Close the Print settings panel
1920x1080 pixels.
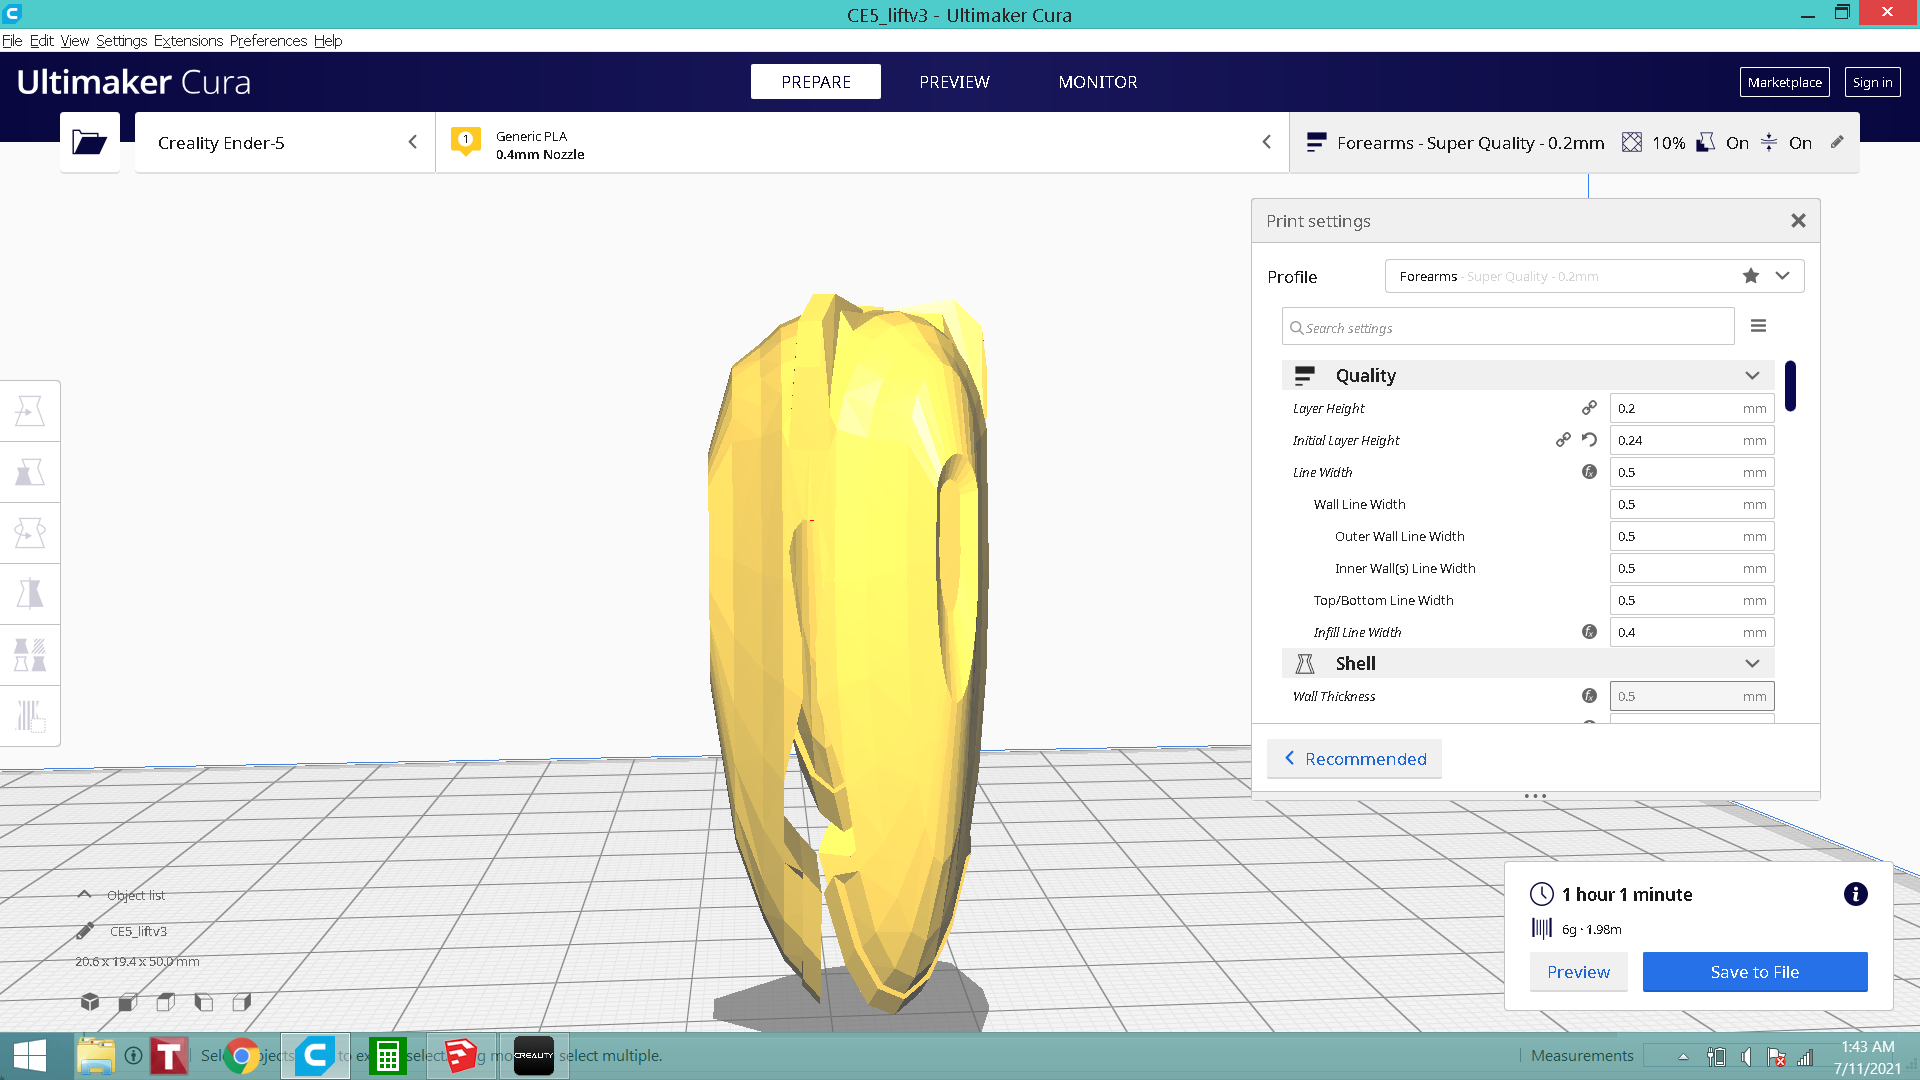pyautogui.click(x=1798, y=221)
